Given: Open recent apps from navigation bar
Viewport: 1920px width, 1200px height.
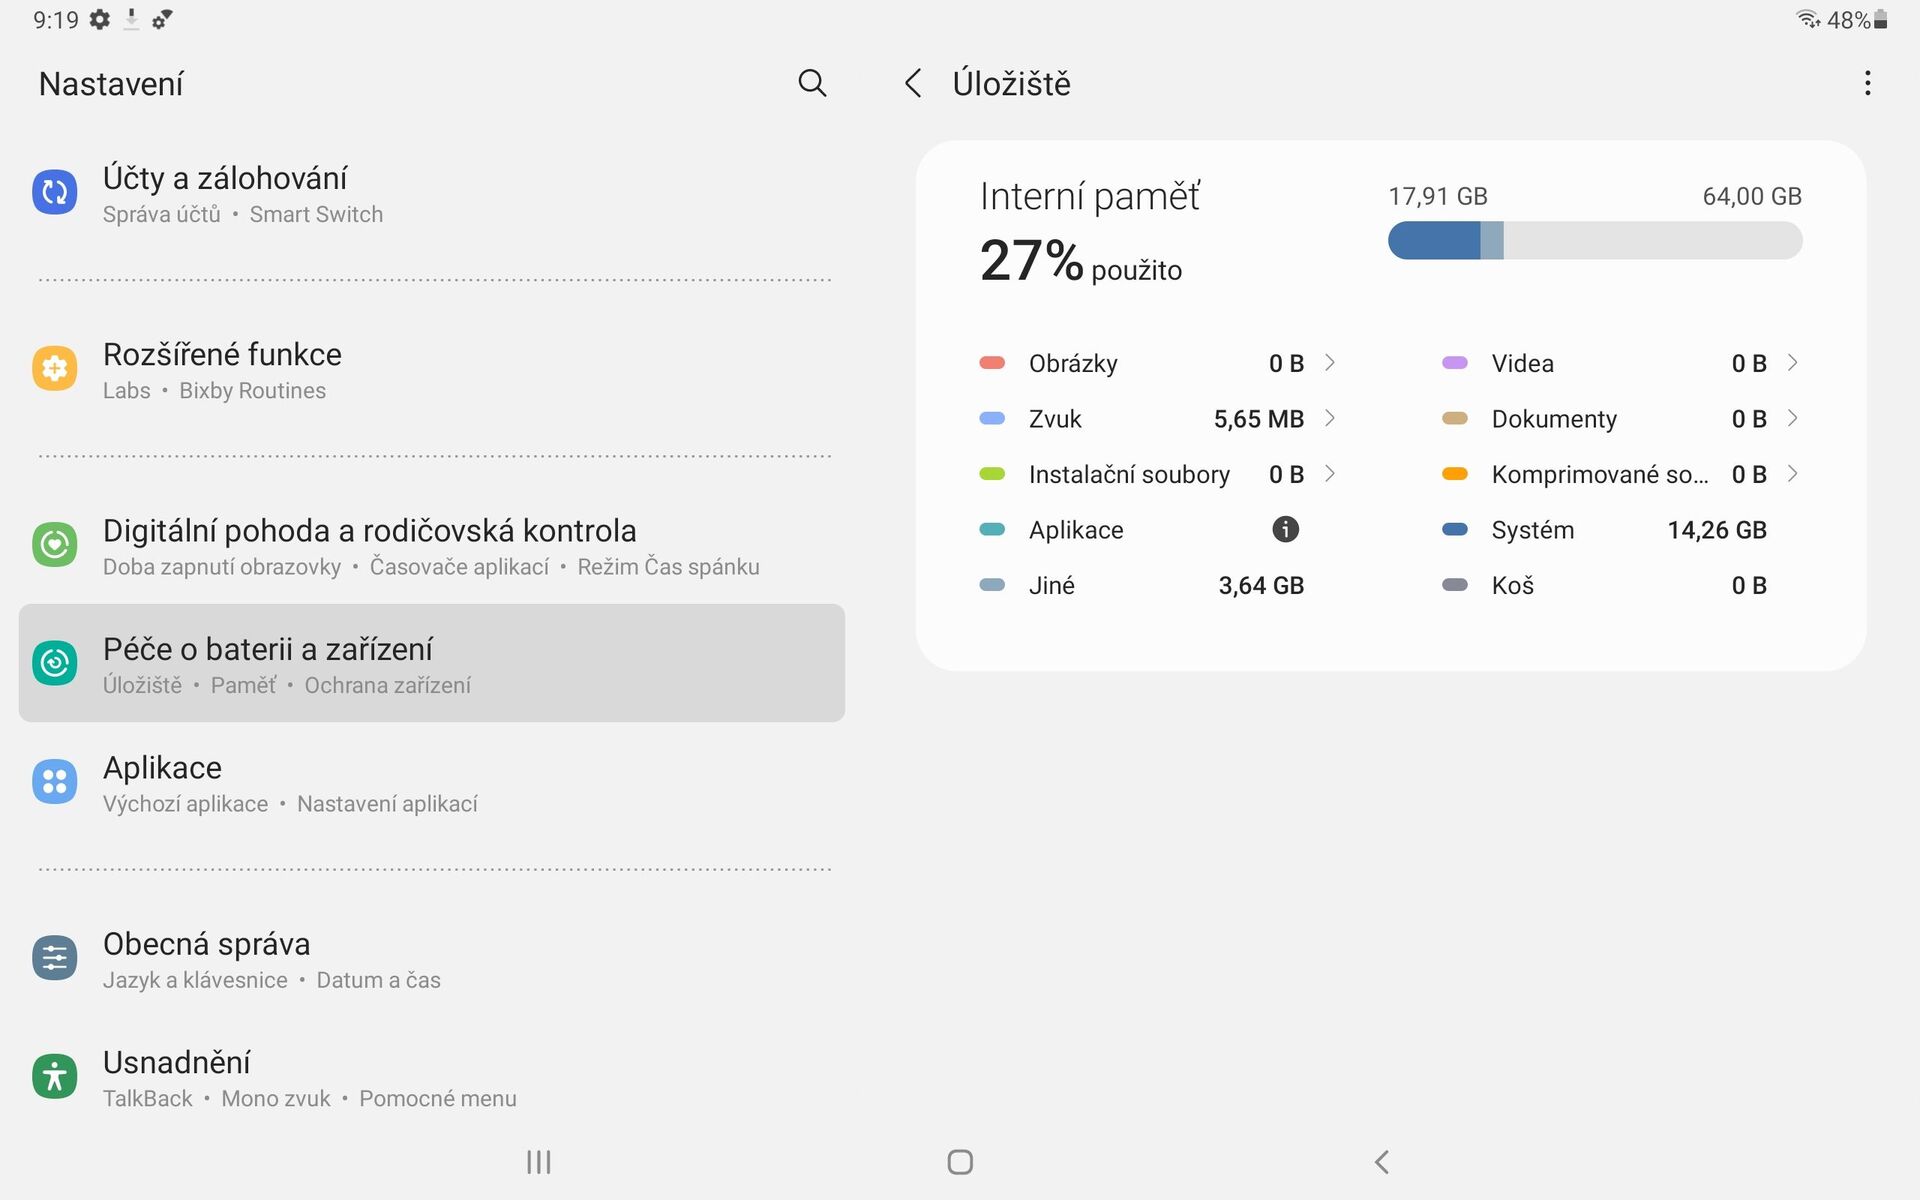Looking at the screenshot, I should [538, 1162].
